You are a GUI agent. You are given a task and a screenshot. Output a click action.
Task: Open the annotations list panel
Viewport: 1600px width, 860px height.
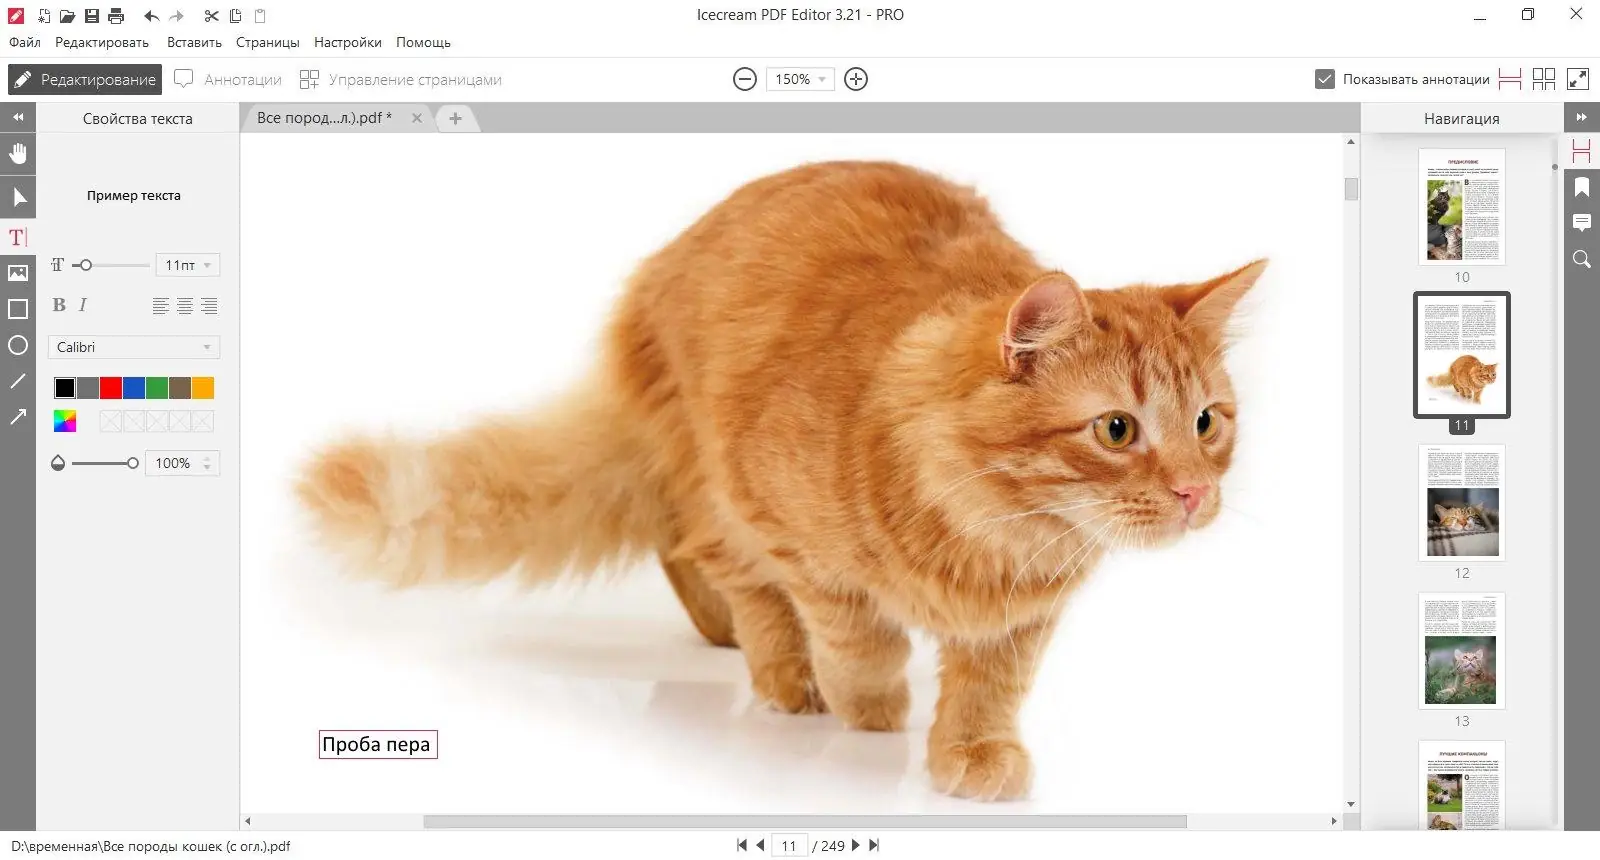point(1581,223)
